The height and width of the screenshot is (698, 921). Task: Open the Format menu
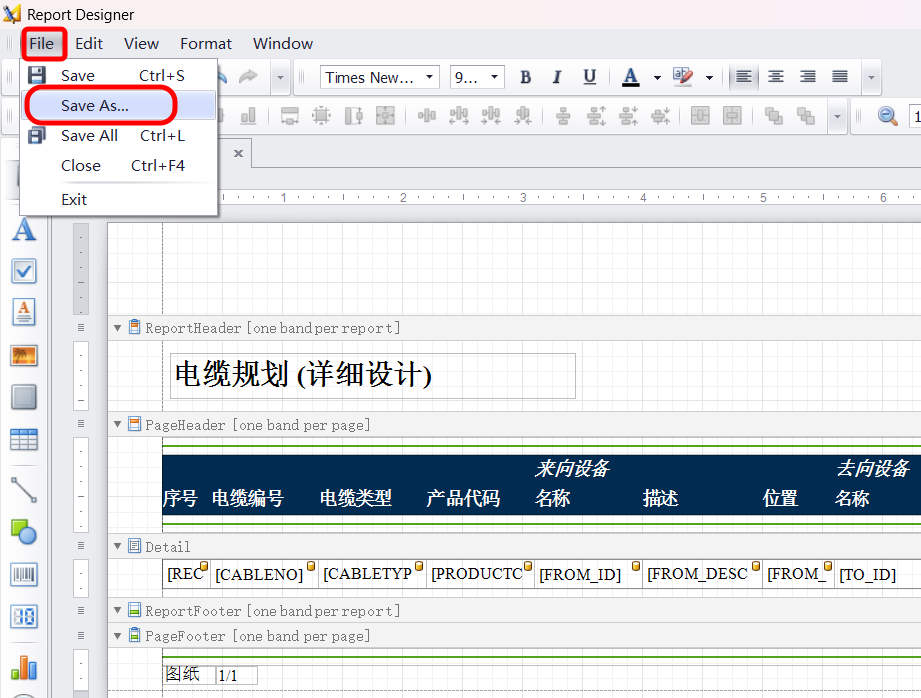pyautogui.click(x=206, y=44)
